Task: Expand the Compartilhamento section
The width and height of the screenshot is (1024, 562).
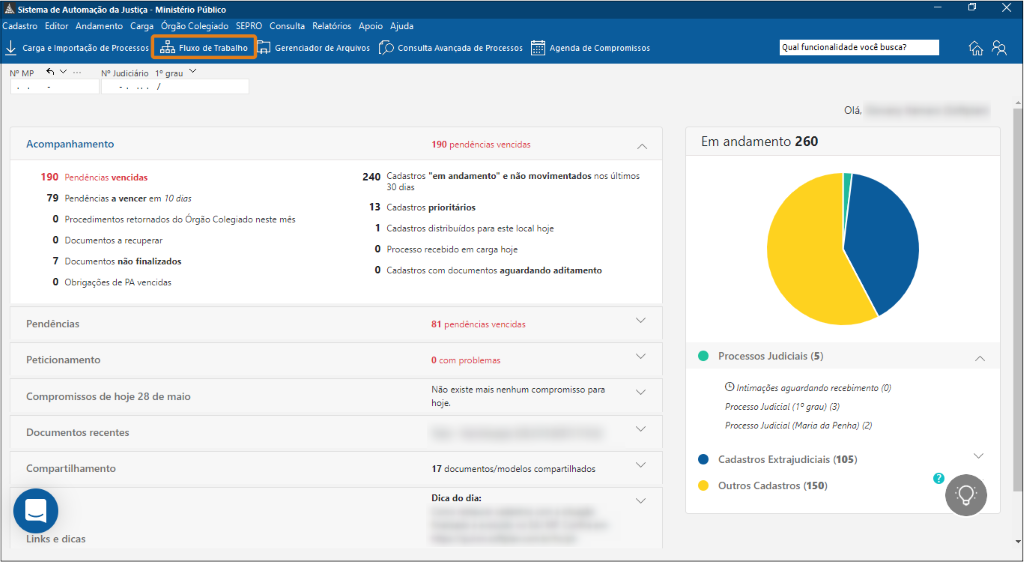Action: coord(641,465)
